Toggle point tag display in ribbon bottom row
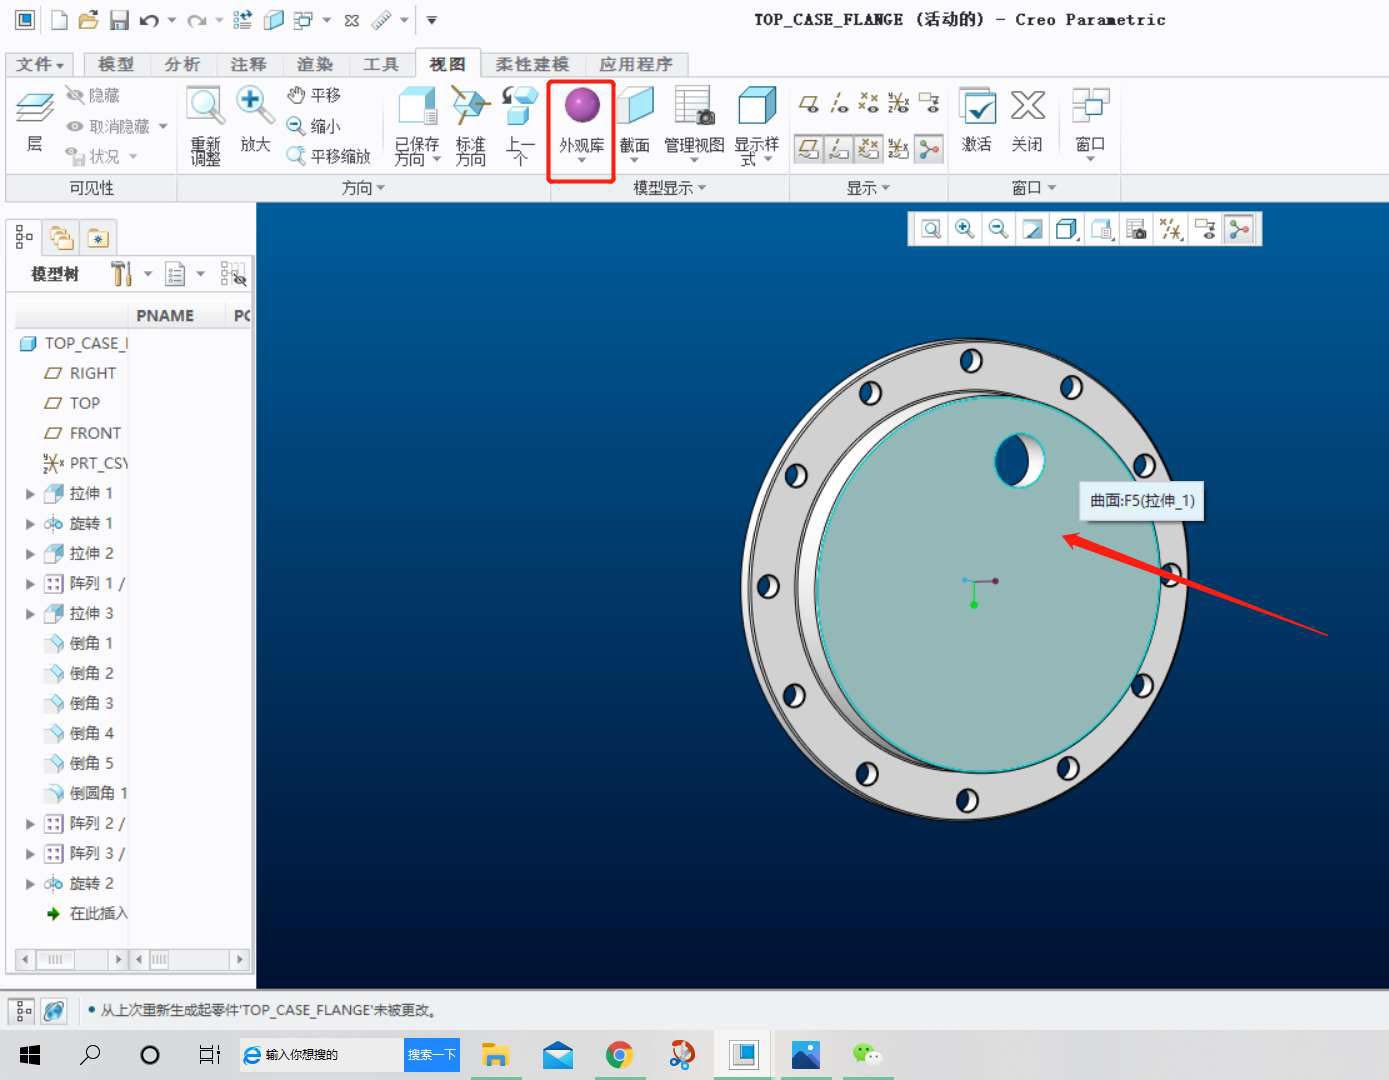The height and width of the screenshot is (1080, 1389). point(868,149)
